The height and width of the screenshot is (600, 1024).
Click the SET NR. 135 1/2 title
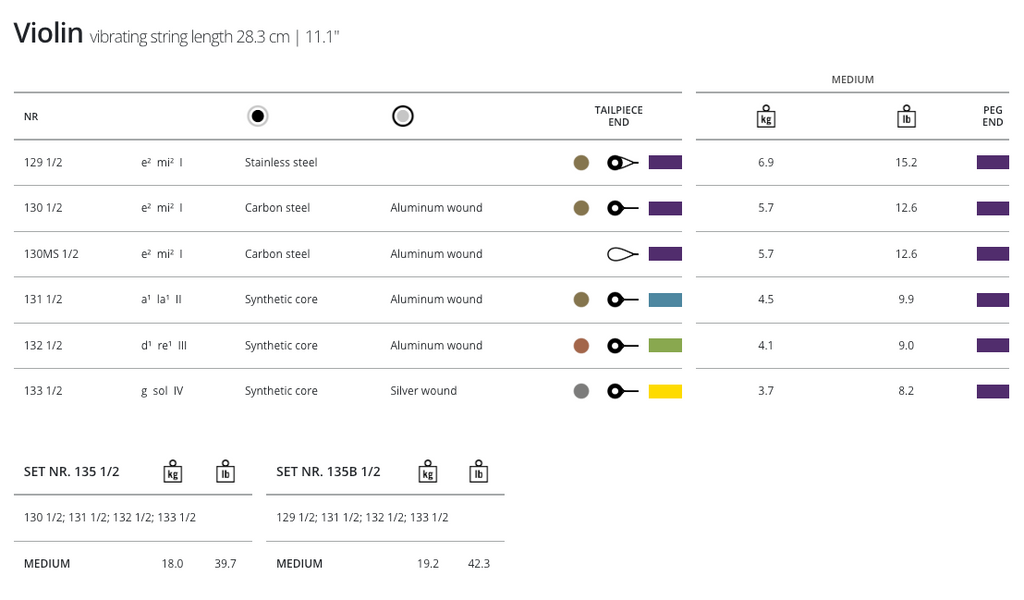pos(72,472)
